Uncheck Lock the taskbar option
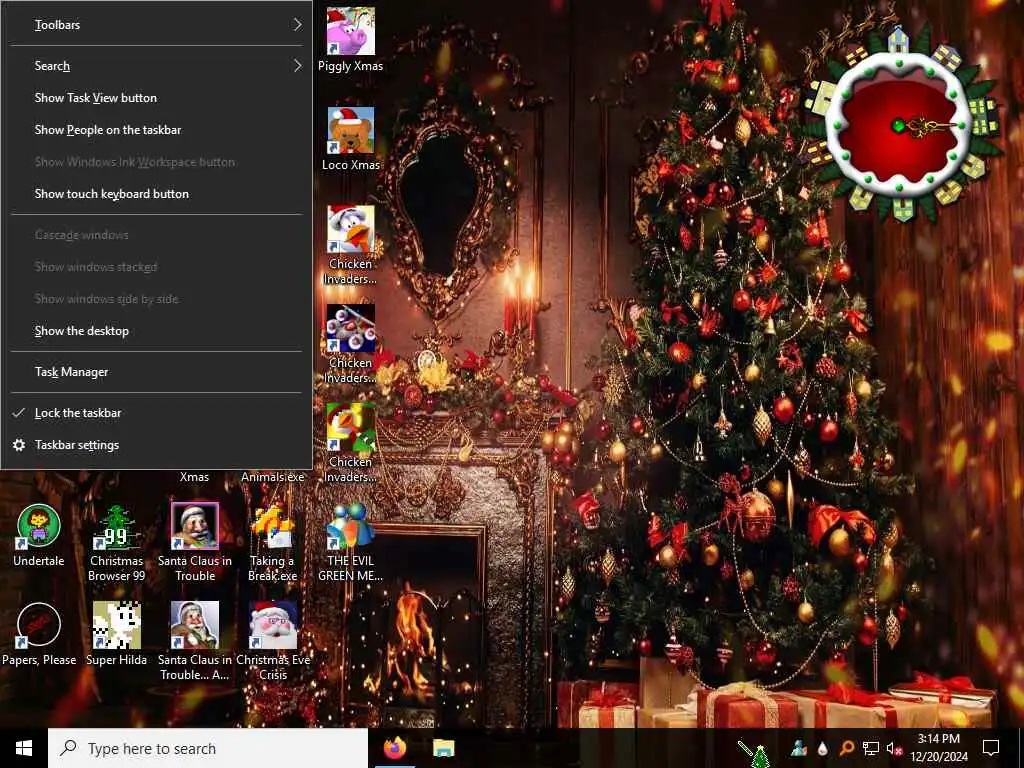Image resolution: width=1024 pixels, height=768 pixels. coord(157,413)
